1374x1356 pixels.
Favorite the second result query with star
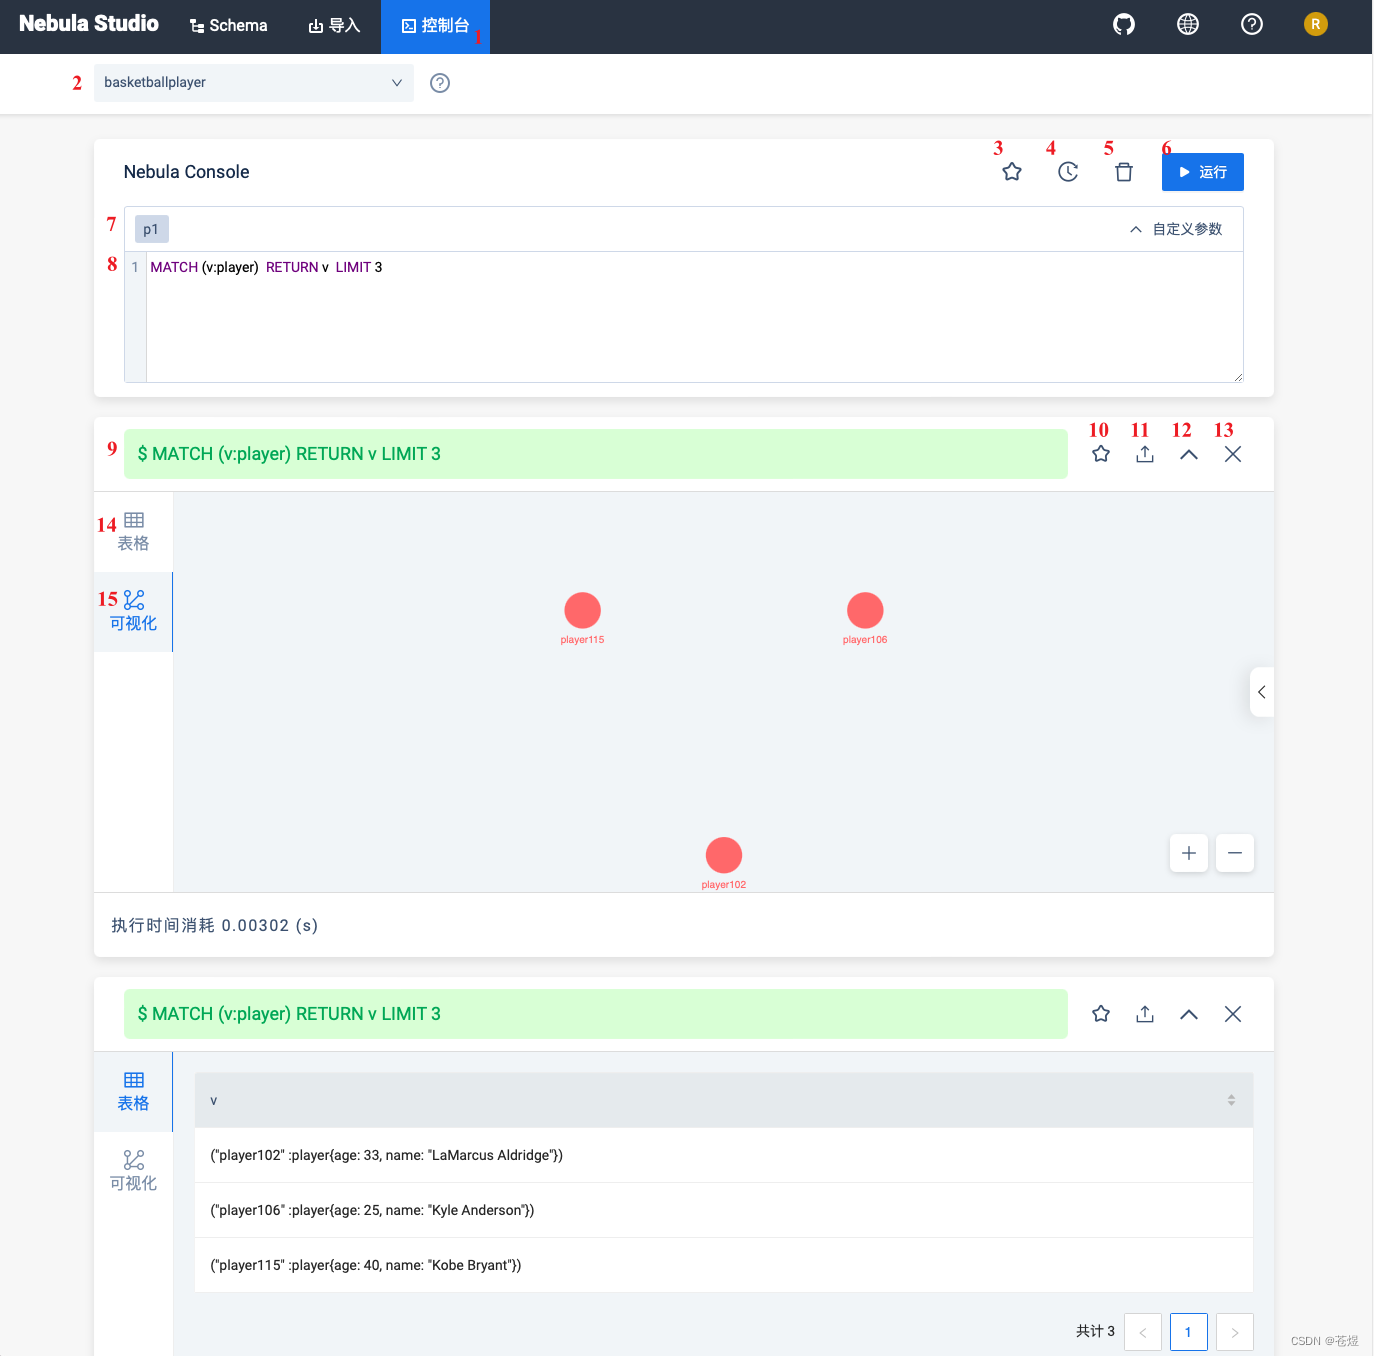tap(1101, 1014)
